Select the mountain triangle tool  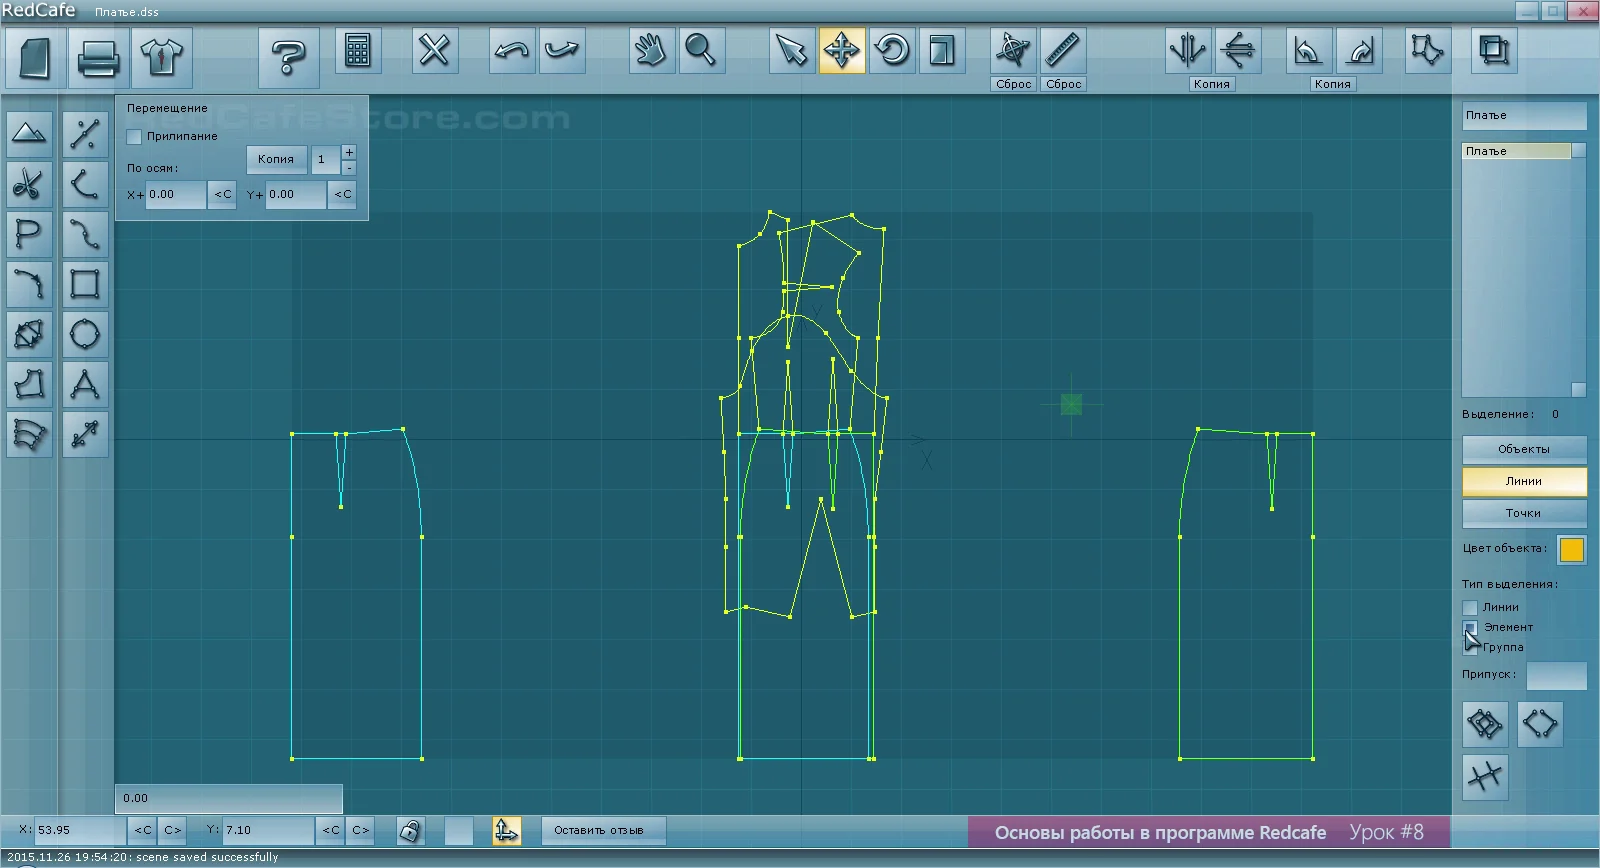click(30, 134)
